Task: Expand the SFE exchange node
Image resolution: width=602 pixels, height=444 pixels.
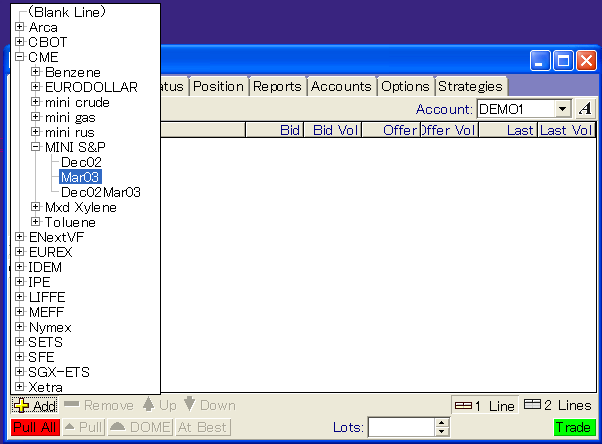Action: (x=20, y=357)
